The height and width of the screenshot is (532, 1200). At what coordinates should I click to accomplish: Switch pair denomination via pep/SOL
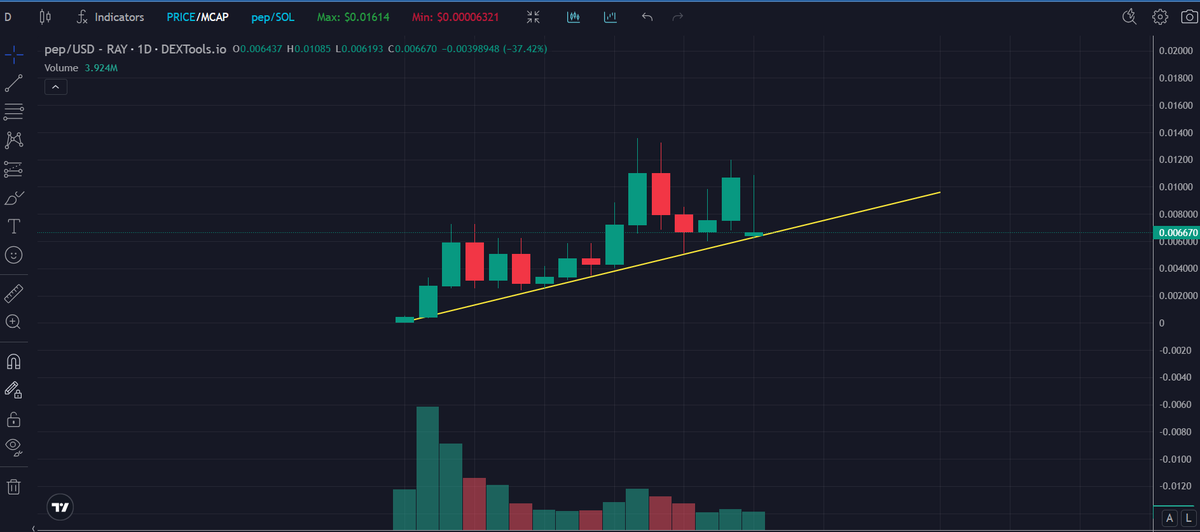click(272, 17)
